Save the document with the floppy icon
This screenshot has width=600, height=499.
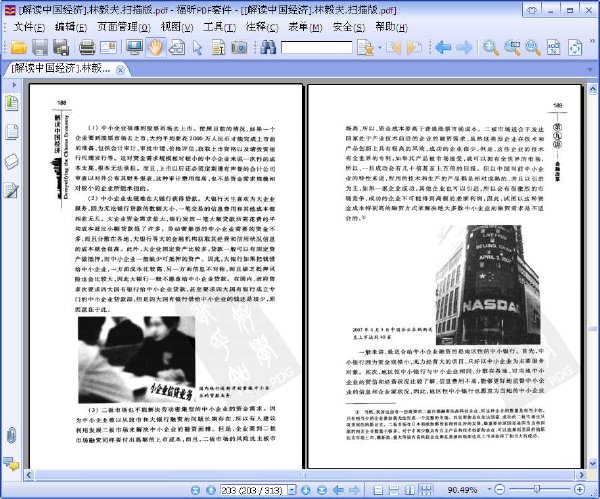pyautogui.click(x=40, y=47)
